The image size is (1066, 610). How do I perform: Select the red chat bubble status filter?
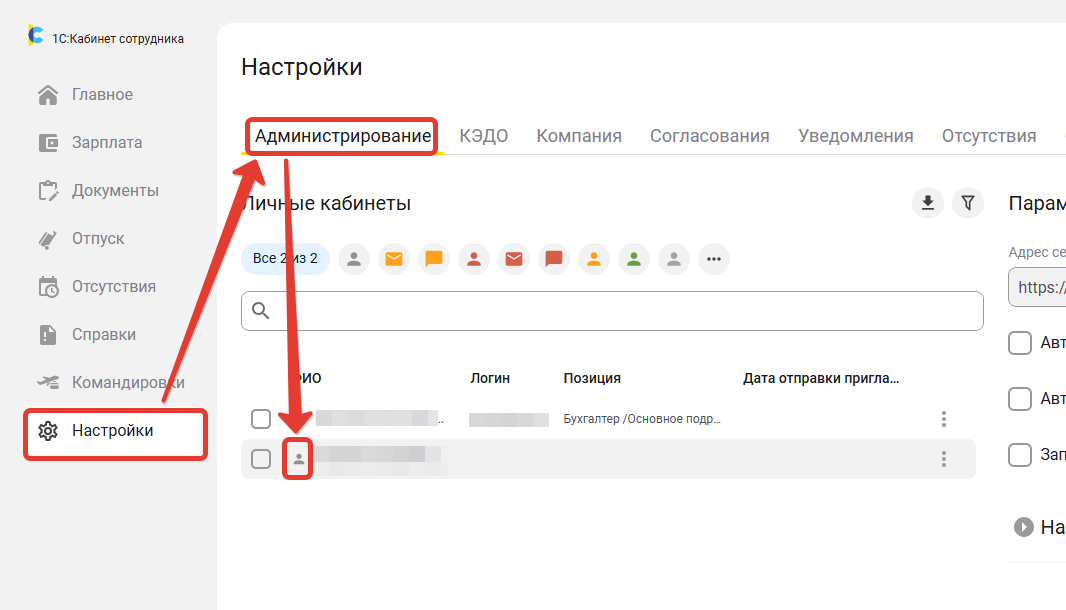click(x=554, y=259)
